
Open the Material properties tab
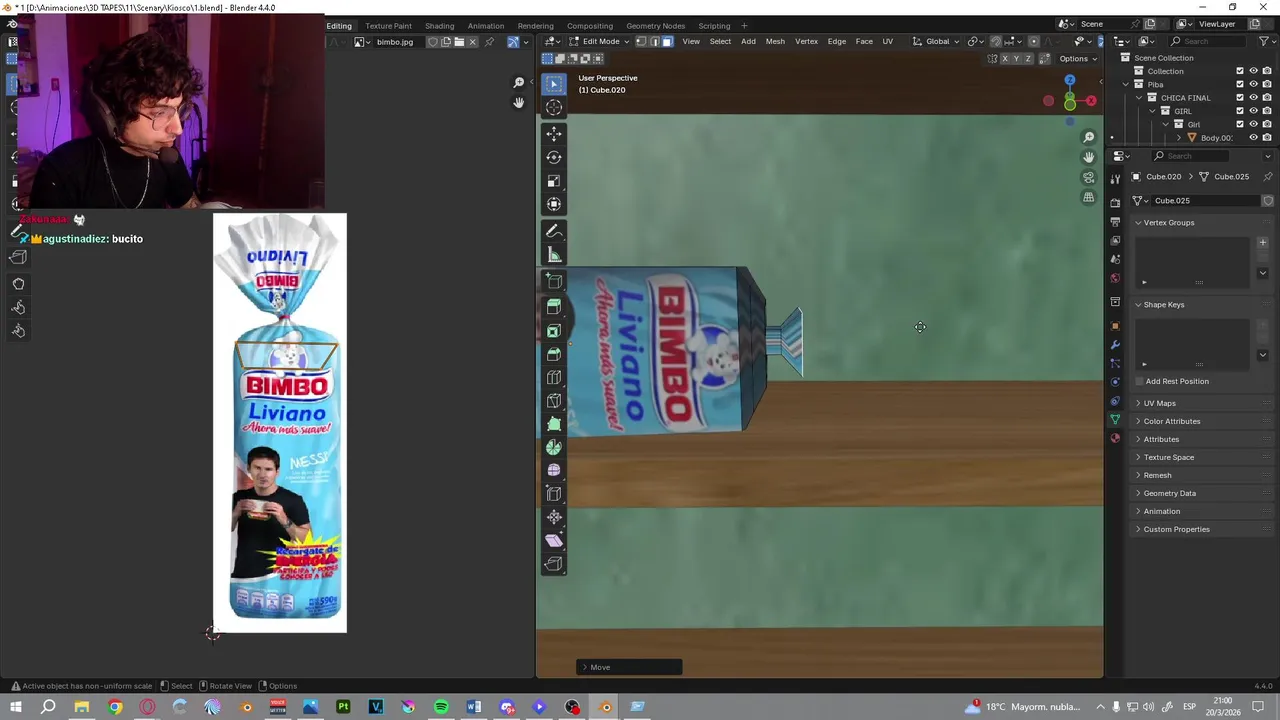pyautogui.click(x=1115, y=438)
